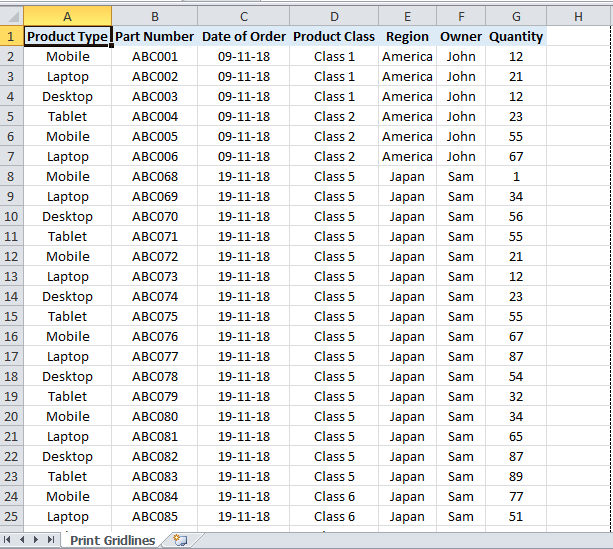The width and height of the screenshot is (613, 549).
Task: Click the Owner header cell
Action: [461, 36]
